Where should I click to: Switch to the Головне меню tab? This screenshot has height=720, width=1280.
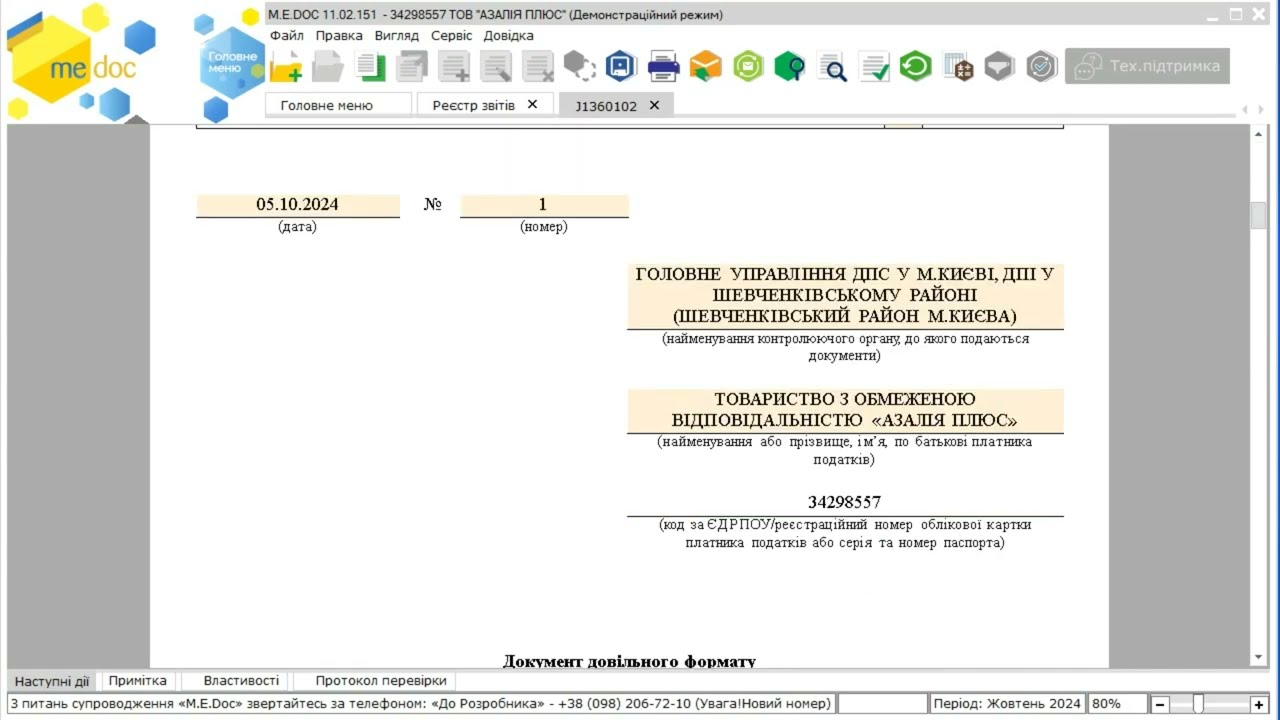coord(338,105)
